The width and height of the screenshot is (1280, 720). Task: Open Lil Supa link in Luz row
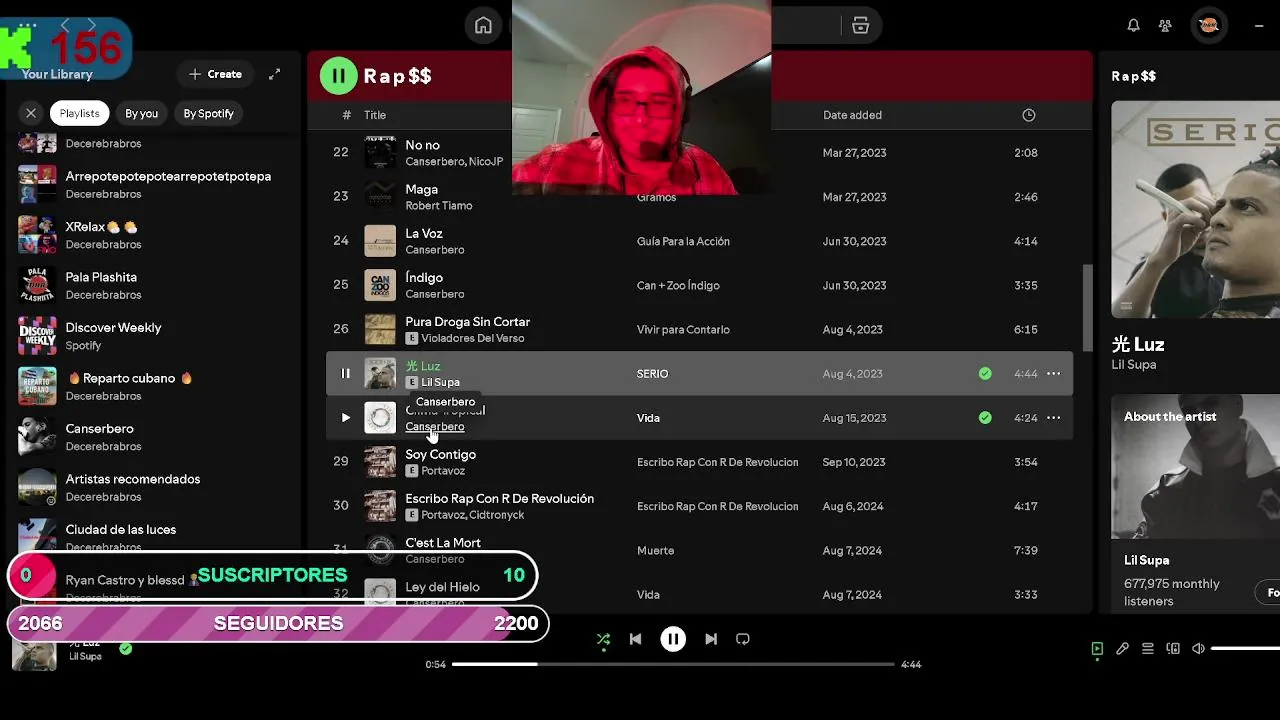click(x=440, y=382)
